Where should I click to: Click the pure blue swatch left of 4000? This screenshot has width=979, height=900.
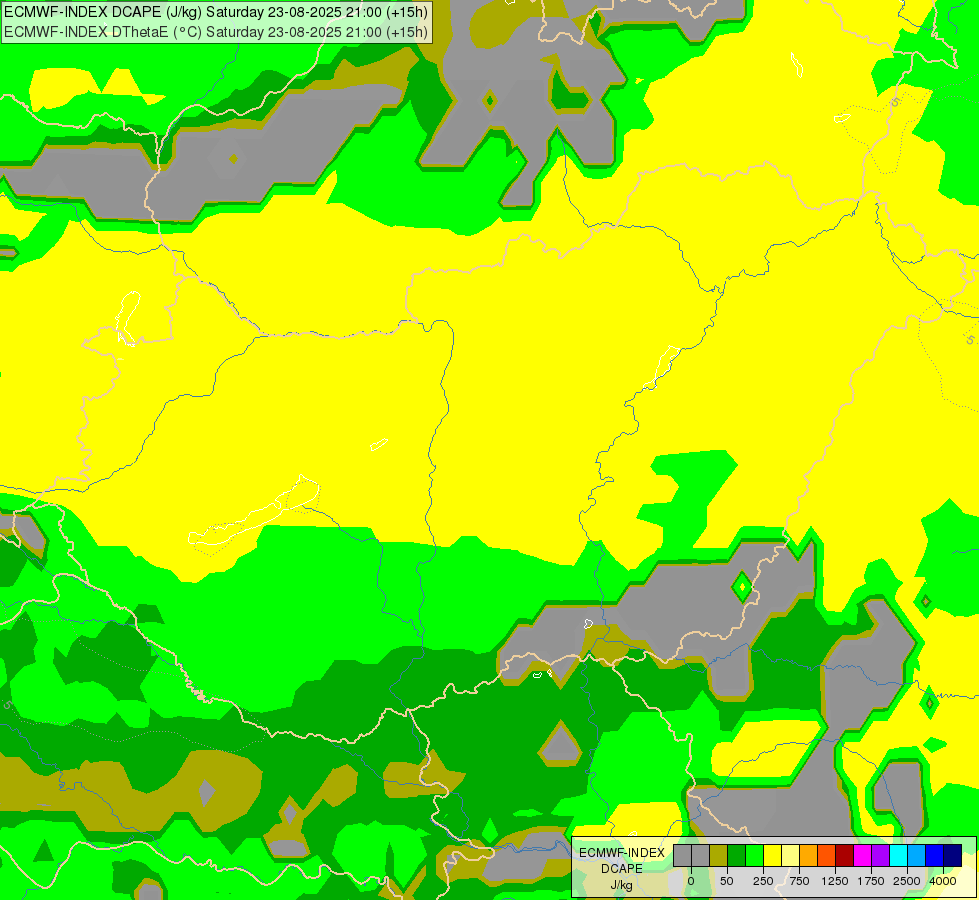[935, 855]
